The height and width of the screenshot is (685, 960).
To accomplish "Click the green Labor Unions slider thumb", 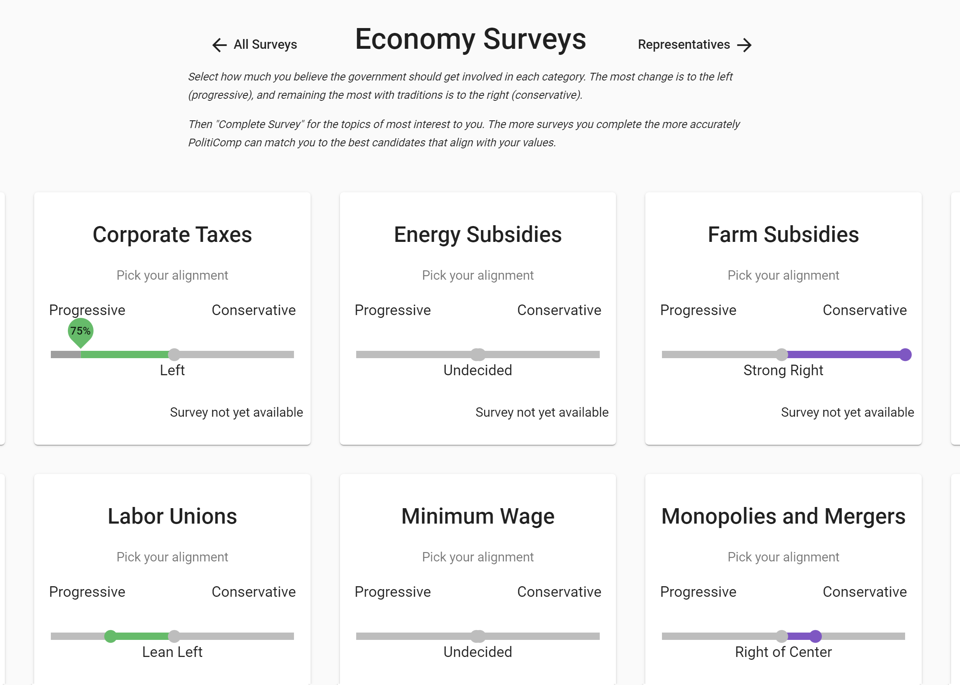I will [111, 636].
